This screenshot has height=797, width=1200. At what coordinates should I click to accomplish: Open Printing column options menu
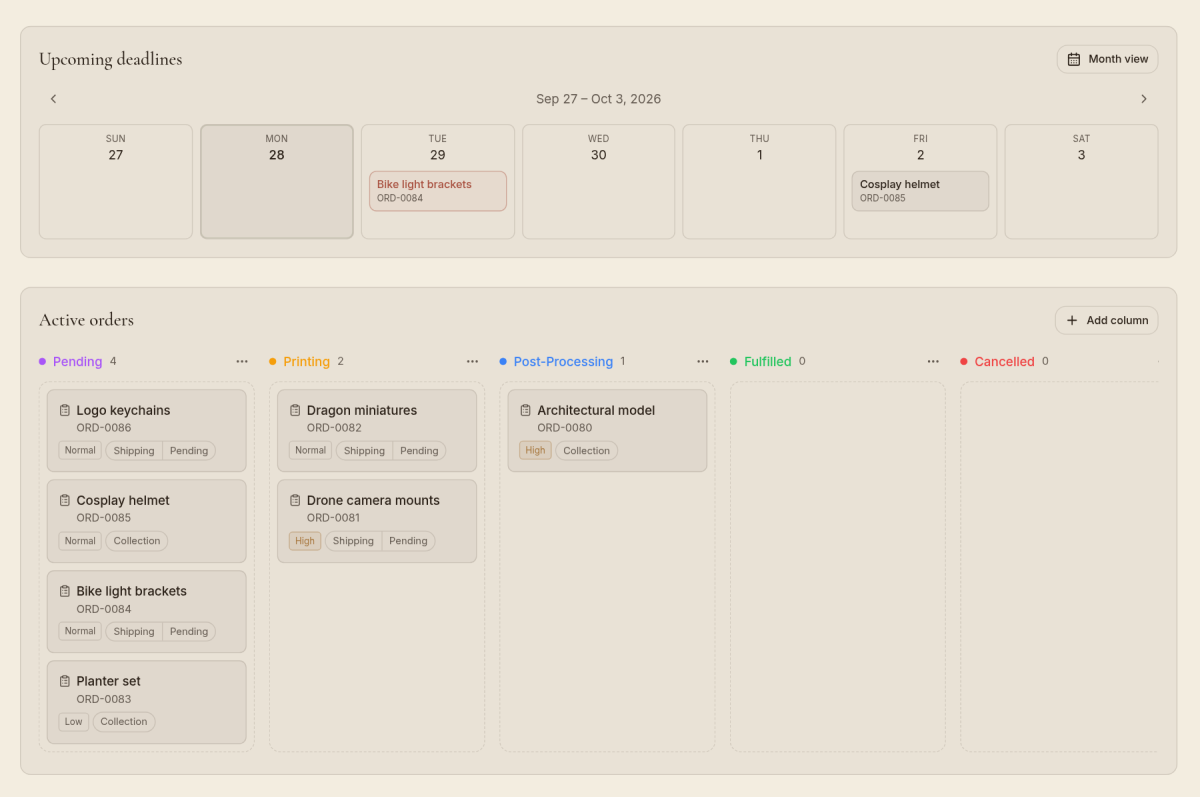[472, 362]
